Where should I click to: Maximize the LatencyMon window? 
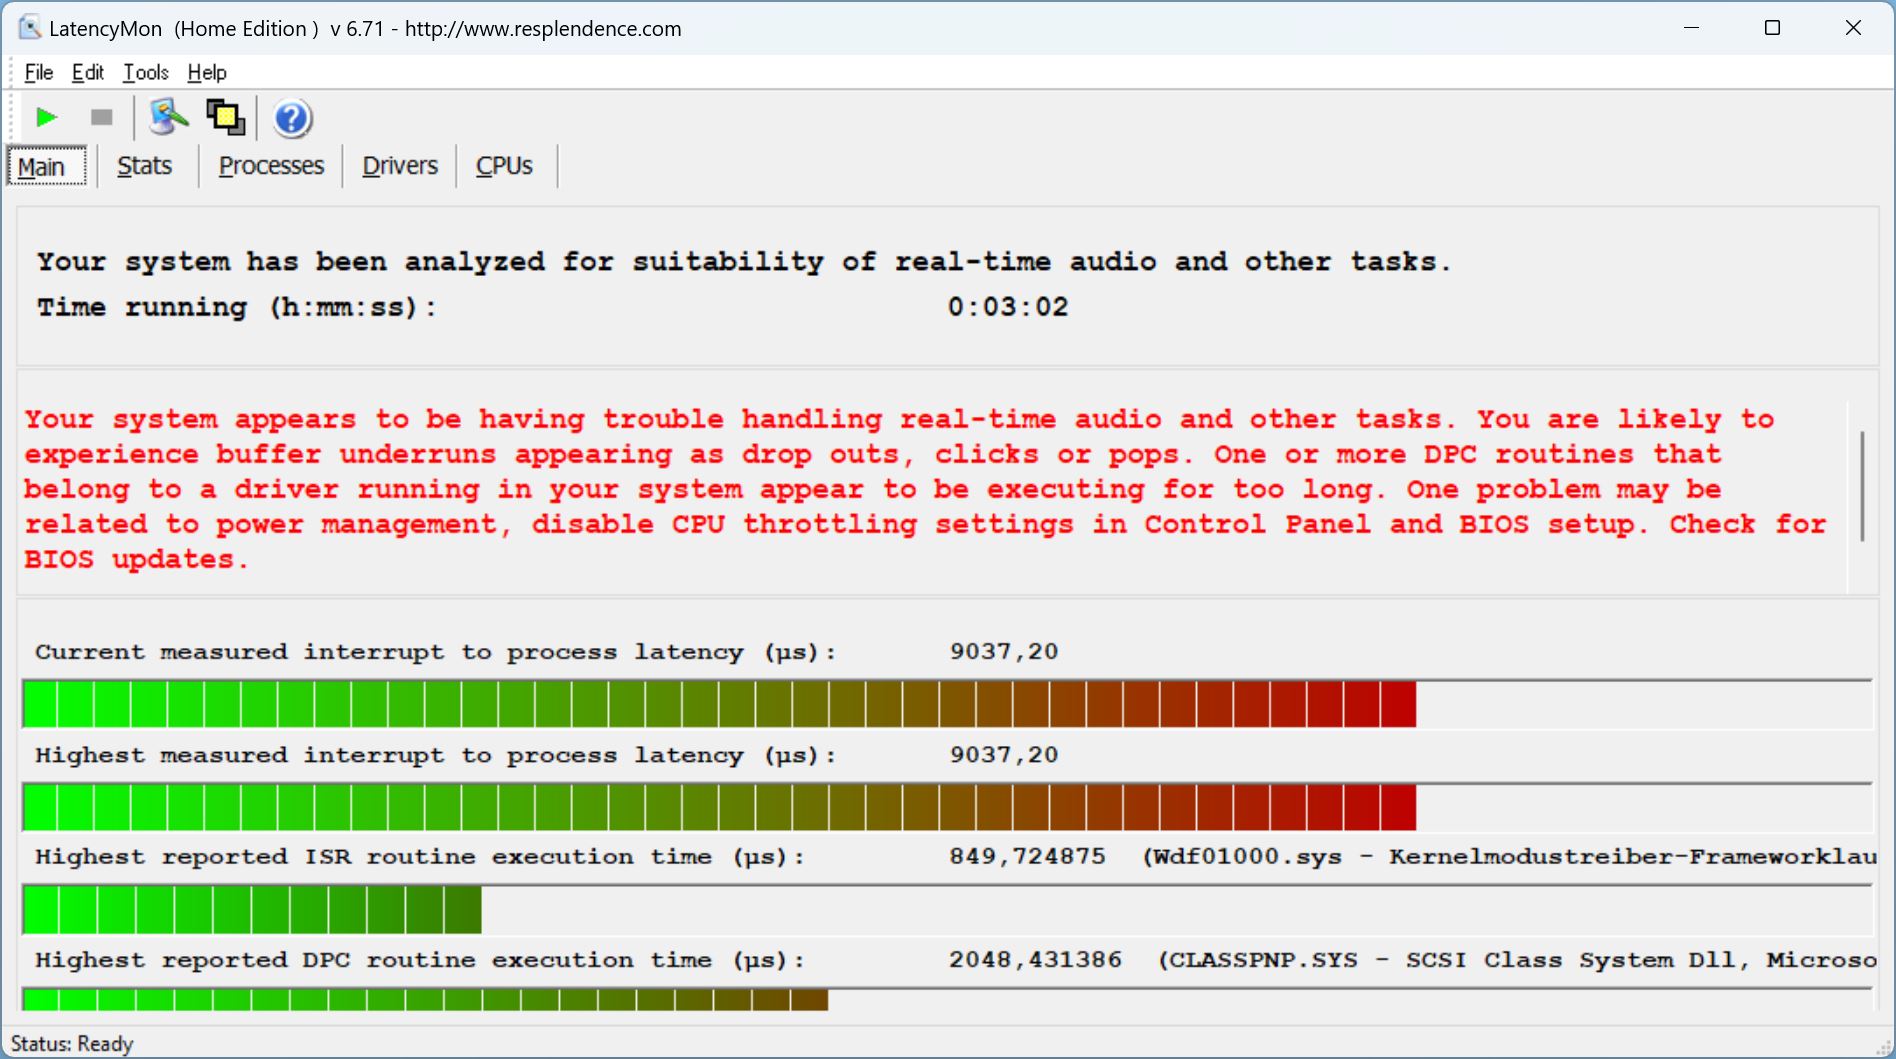point(1772,28)
